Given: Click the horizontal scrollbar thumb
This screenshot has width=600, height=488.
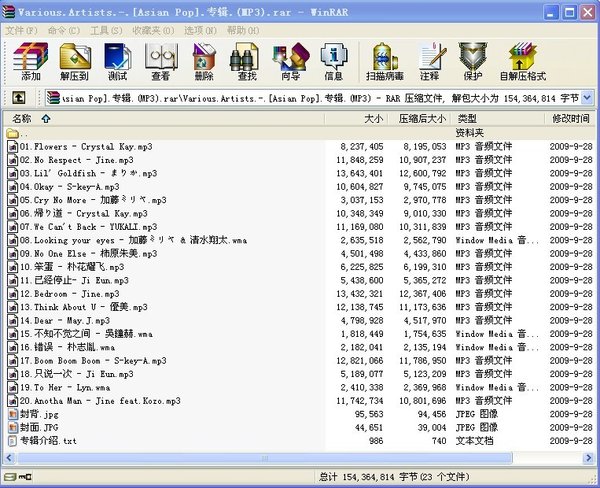Looking at the screenshot, I should (x=264, y=458).
